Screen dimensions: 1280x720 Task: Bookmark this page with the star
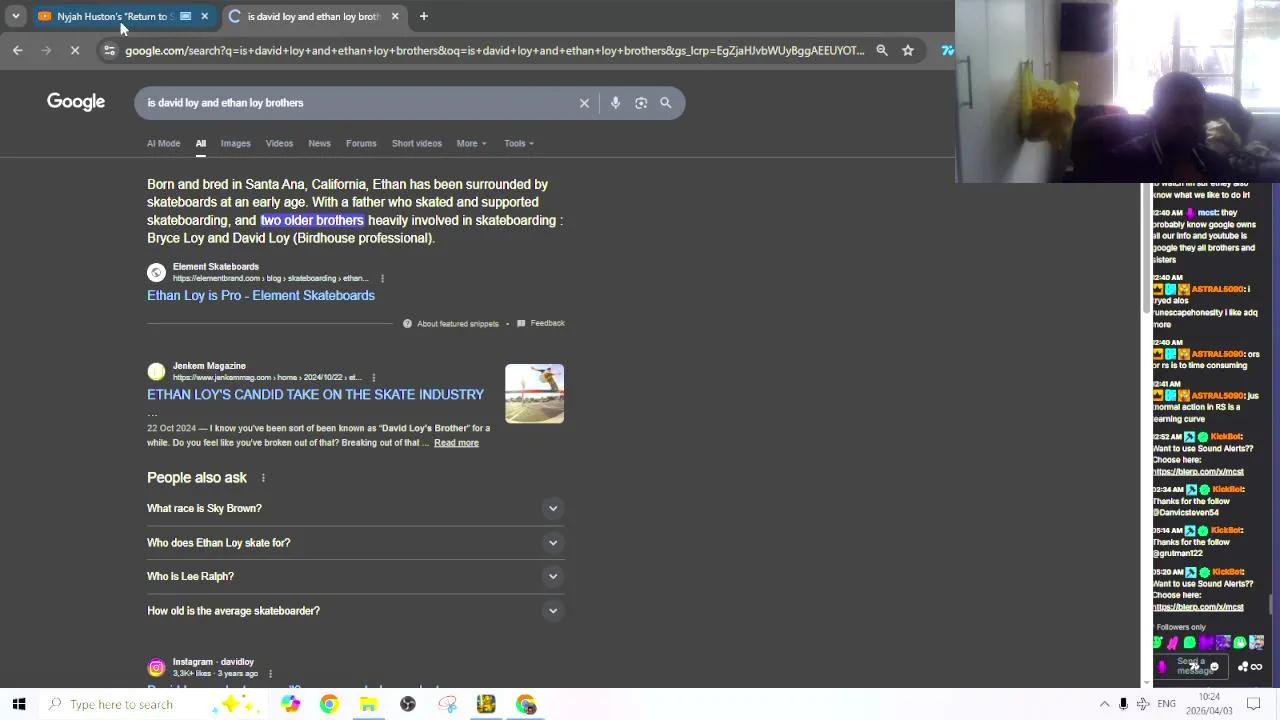908,50
